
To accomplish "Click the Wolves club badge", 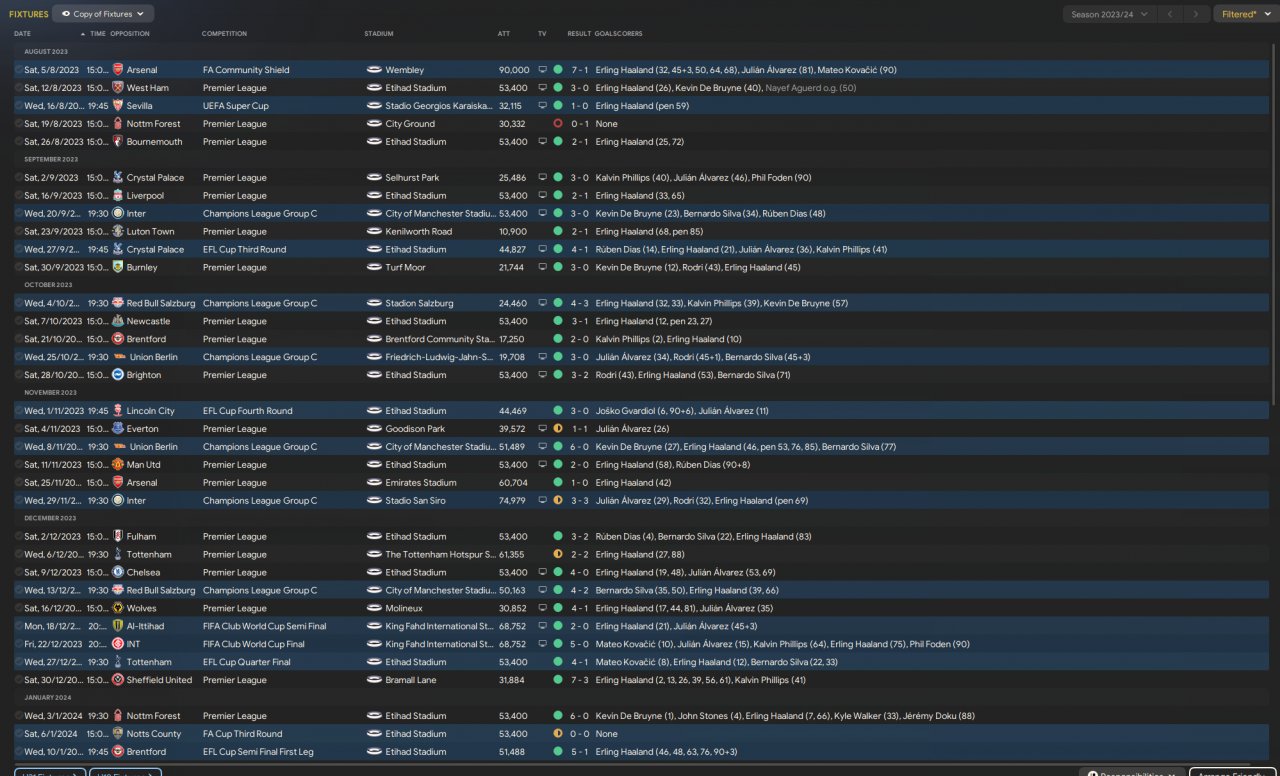I will [x=118, y=609].
